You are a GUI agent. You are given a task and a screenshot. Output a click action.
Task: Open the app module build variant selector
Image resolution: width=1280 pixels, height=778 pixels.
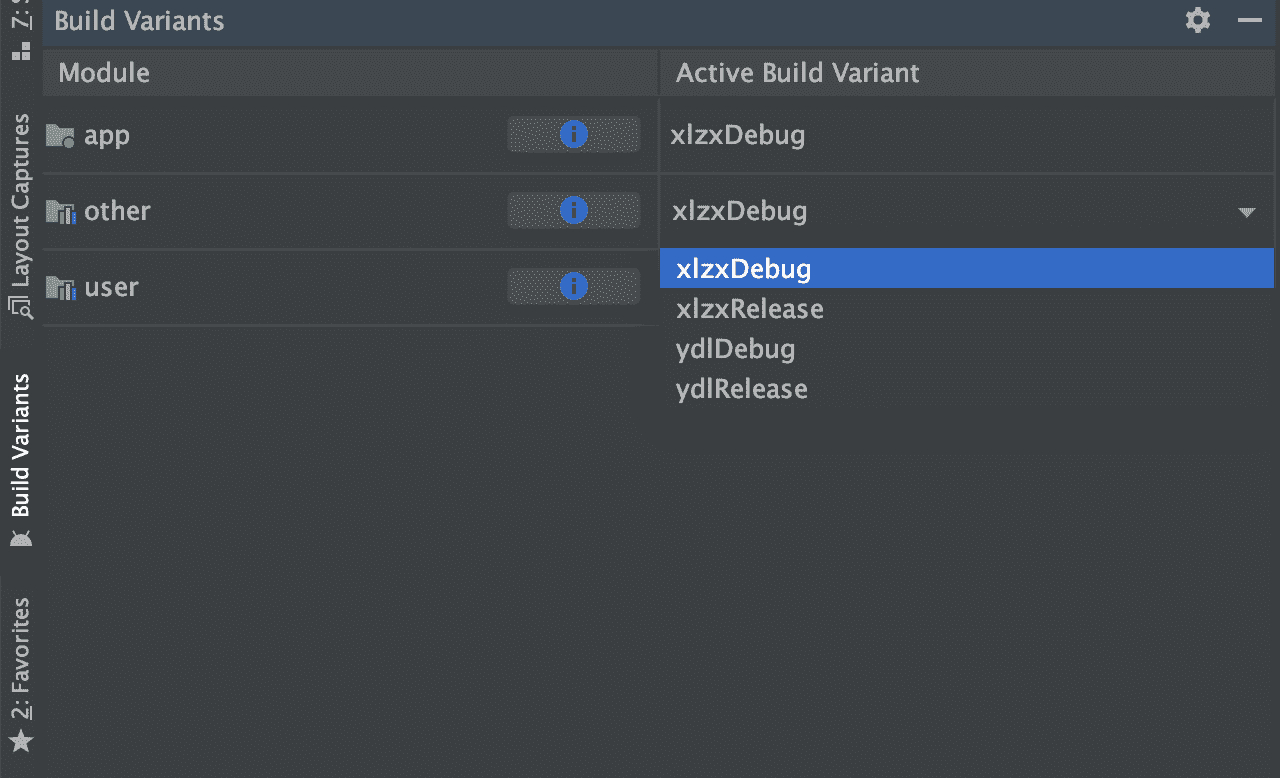(x=965, y=135)
